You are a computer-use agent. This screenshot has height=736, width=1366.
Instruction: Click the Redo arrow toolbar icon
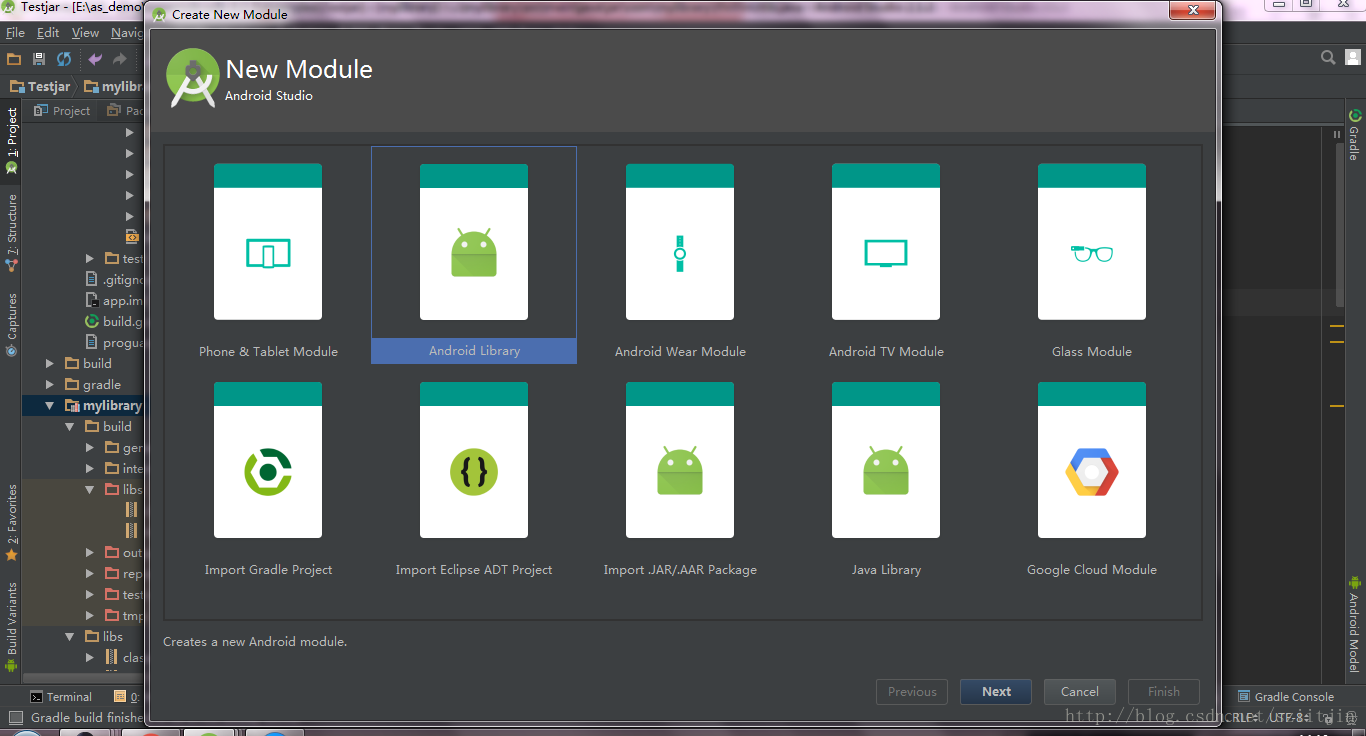120,59
